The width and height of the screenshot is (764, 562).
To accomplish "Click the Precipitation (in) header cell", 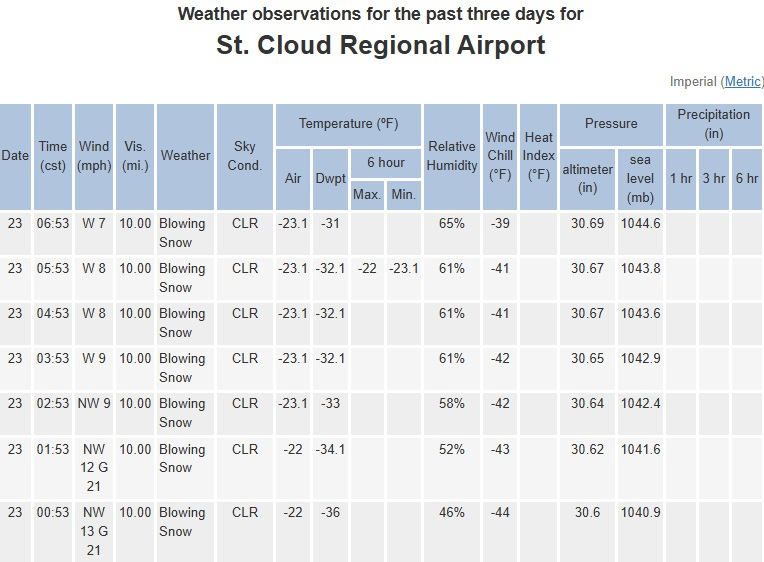I will coord(714,124).
